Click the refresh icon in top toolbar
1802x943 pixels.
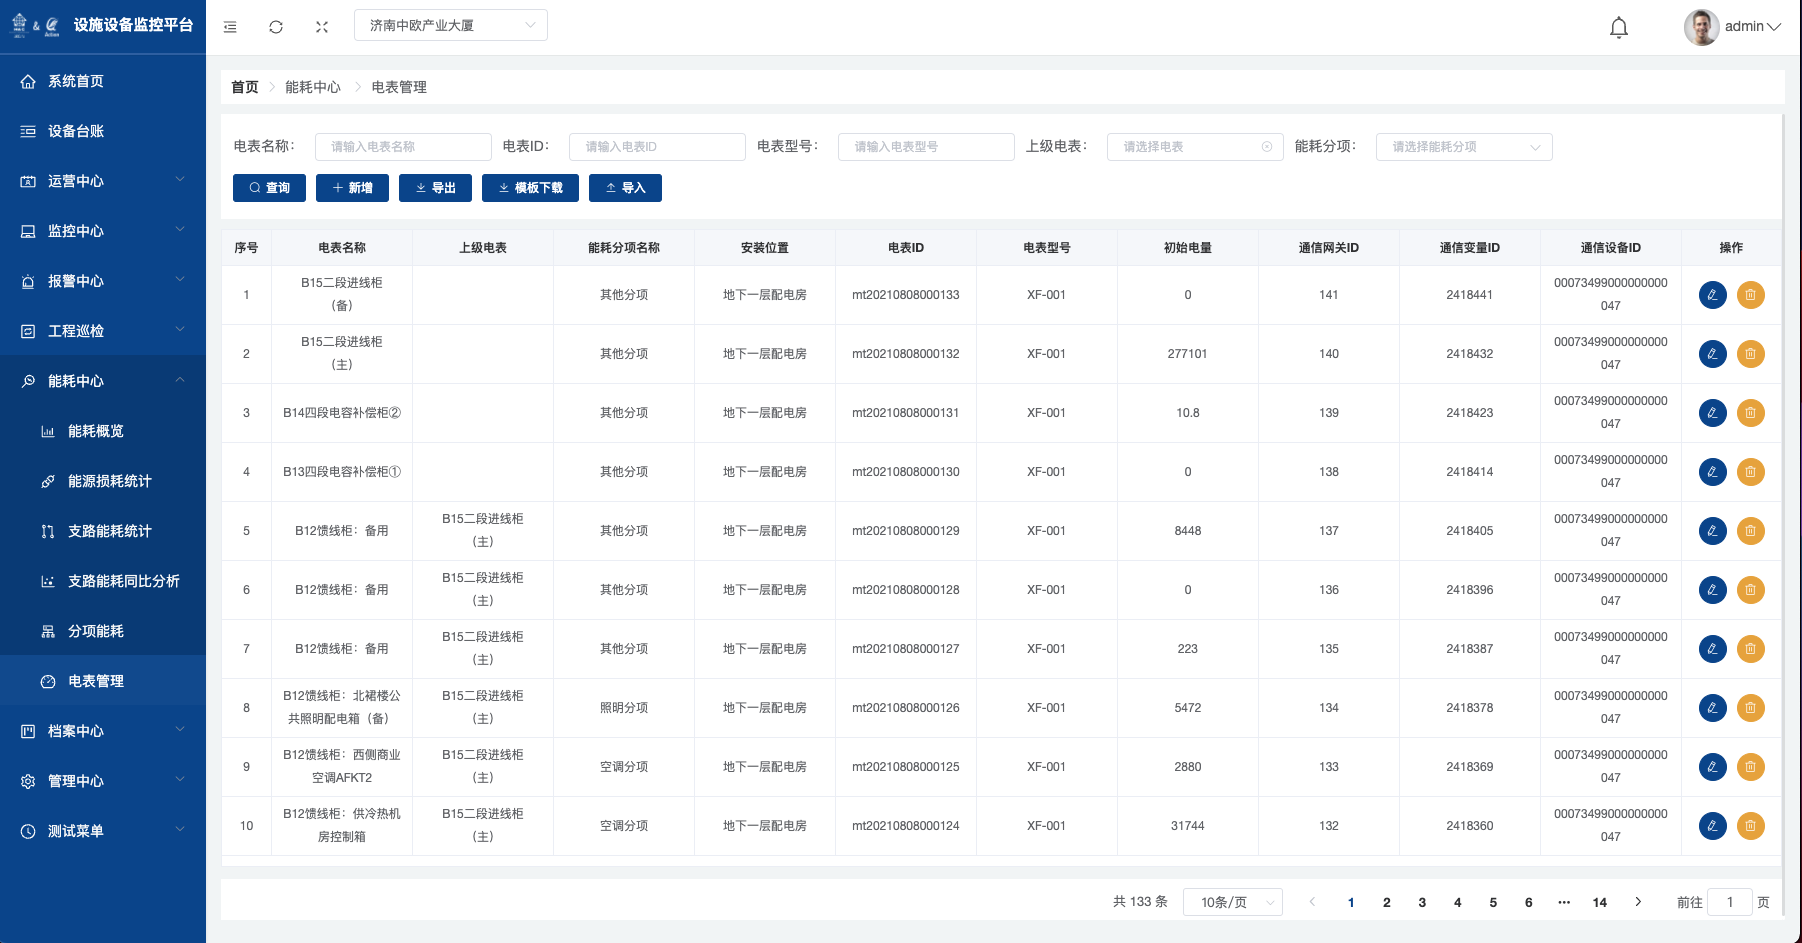276,27
